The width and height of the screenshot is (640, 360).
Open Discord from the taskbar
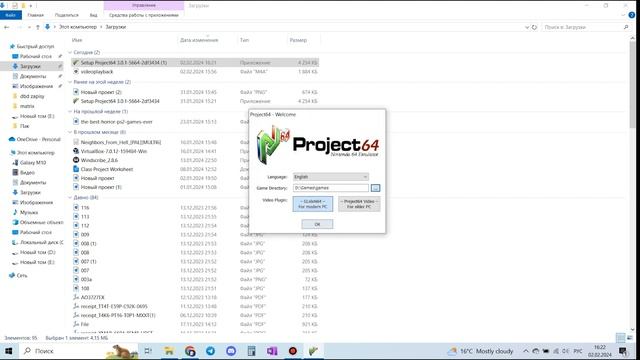pos(231,351)
